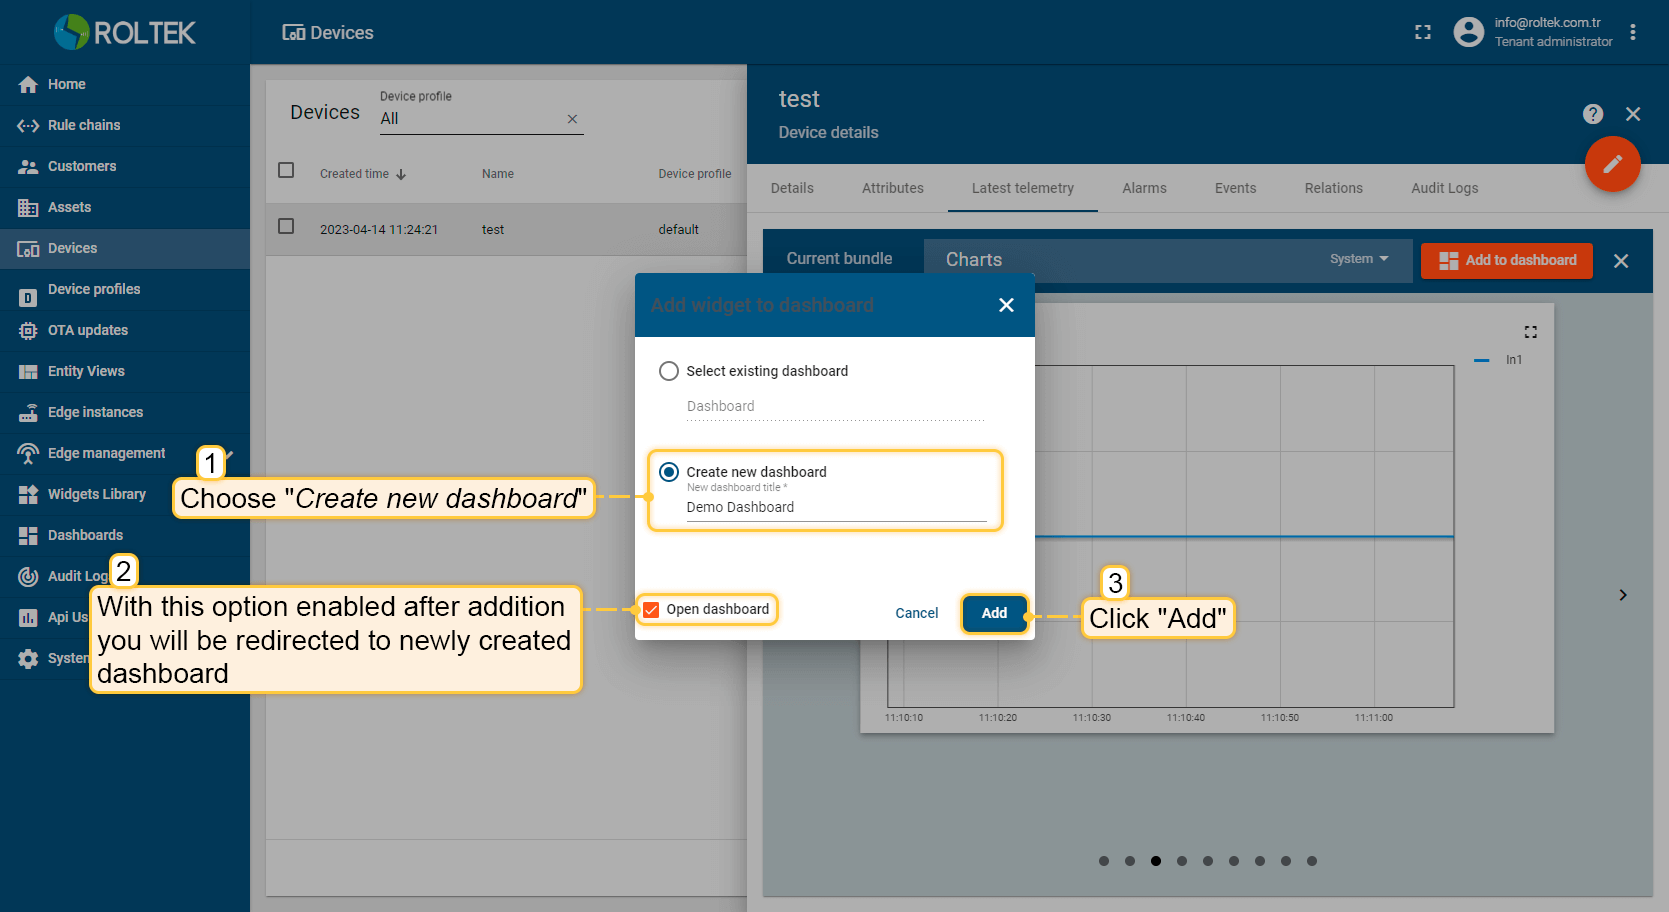This screenshot has width=1669, height=912.
Task: Cancel the add widget dialog
Action: coord(916,613)
